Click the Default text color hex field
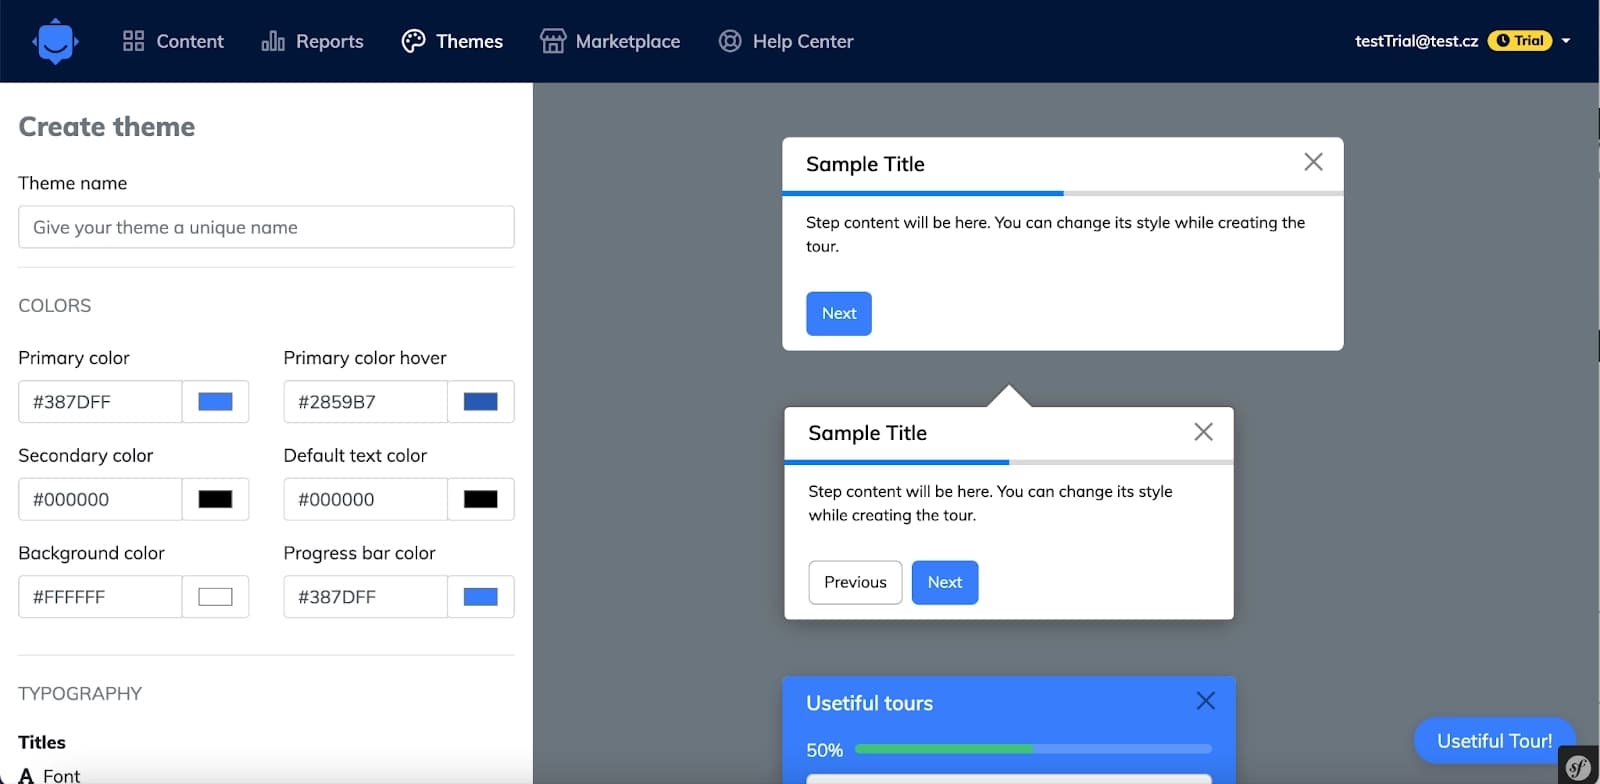 (x=365, y=499)
